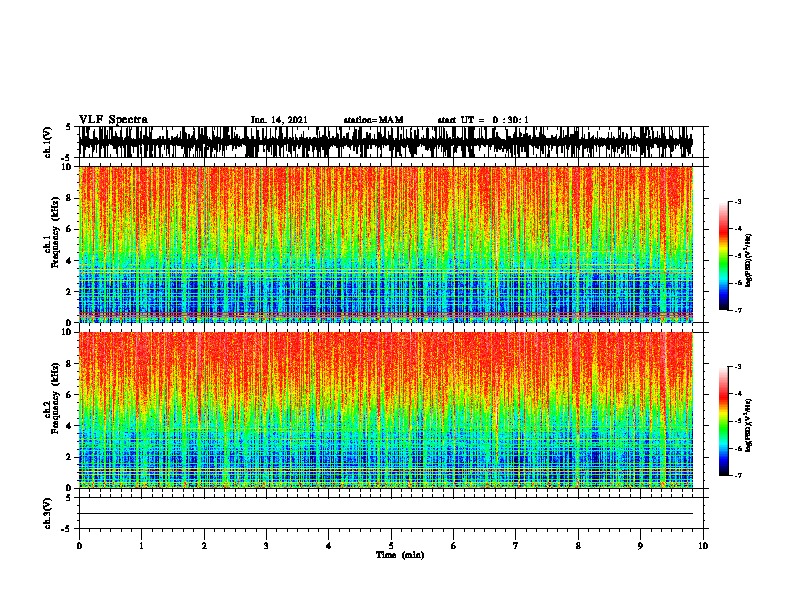
Task: Click the "start UT = 0:30:1" header text
Action: point(483,120)
